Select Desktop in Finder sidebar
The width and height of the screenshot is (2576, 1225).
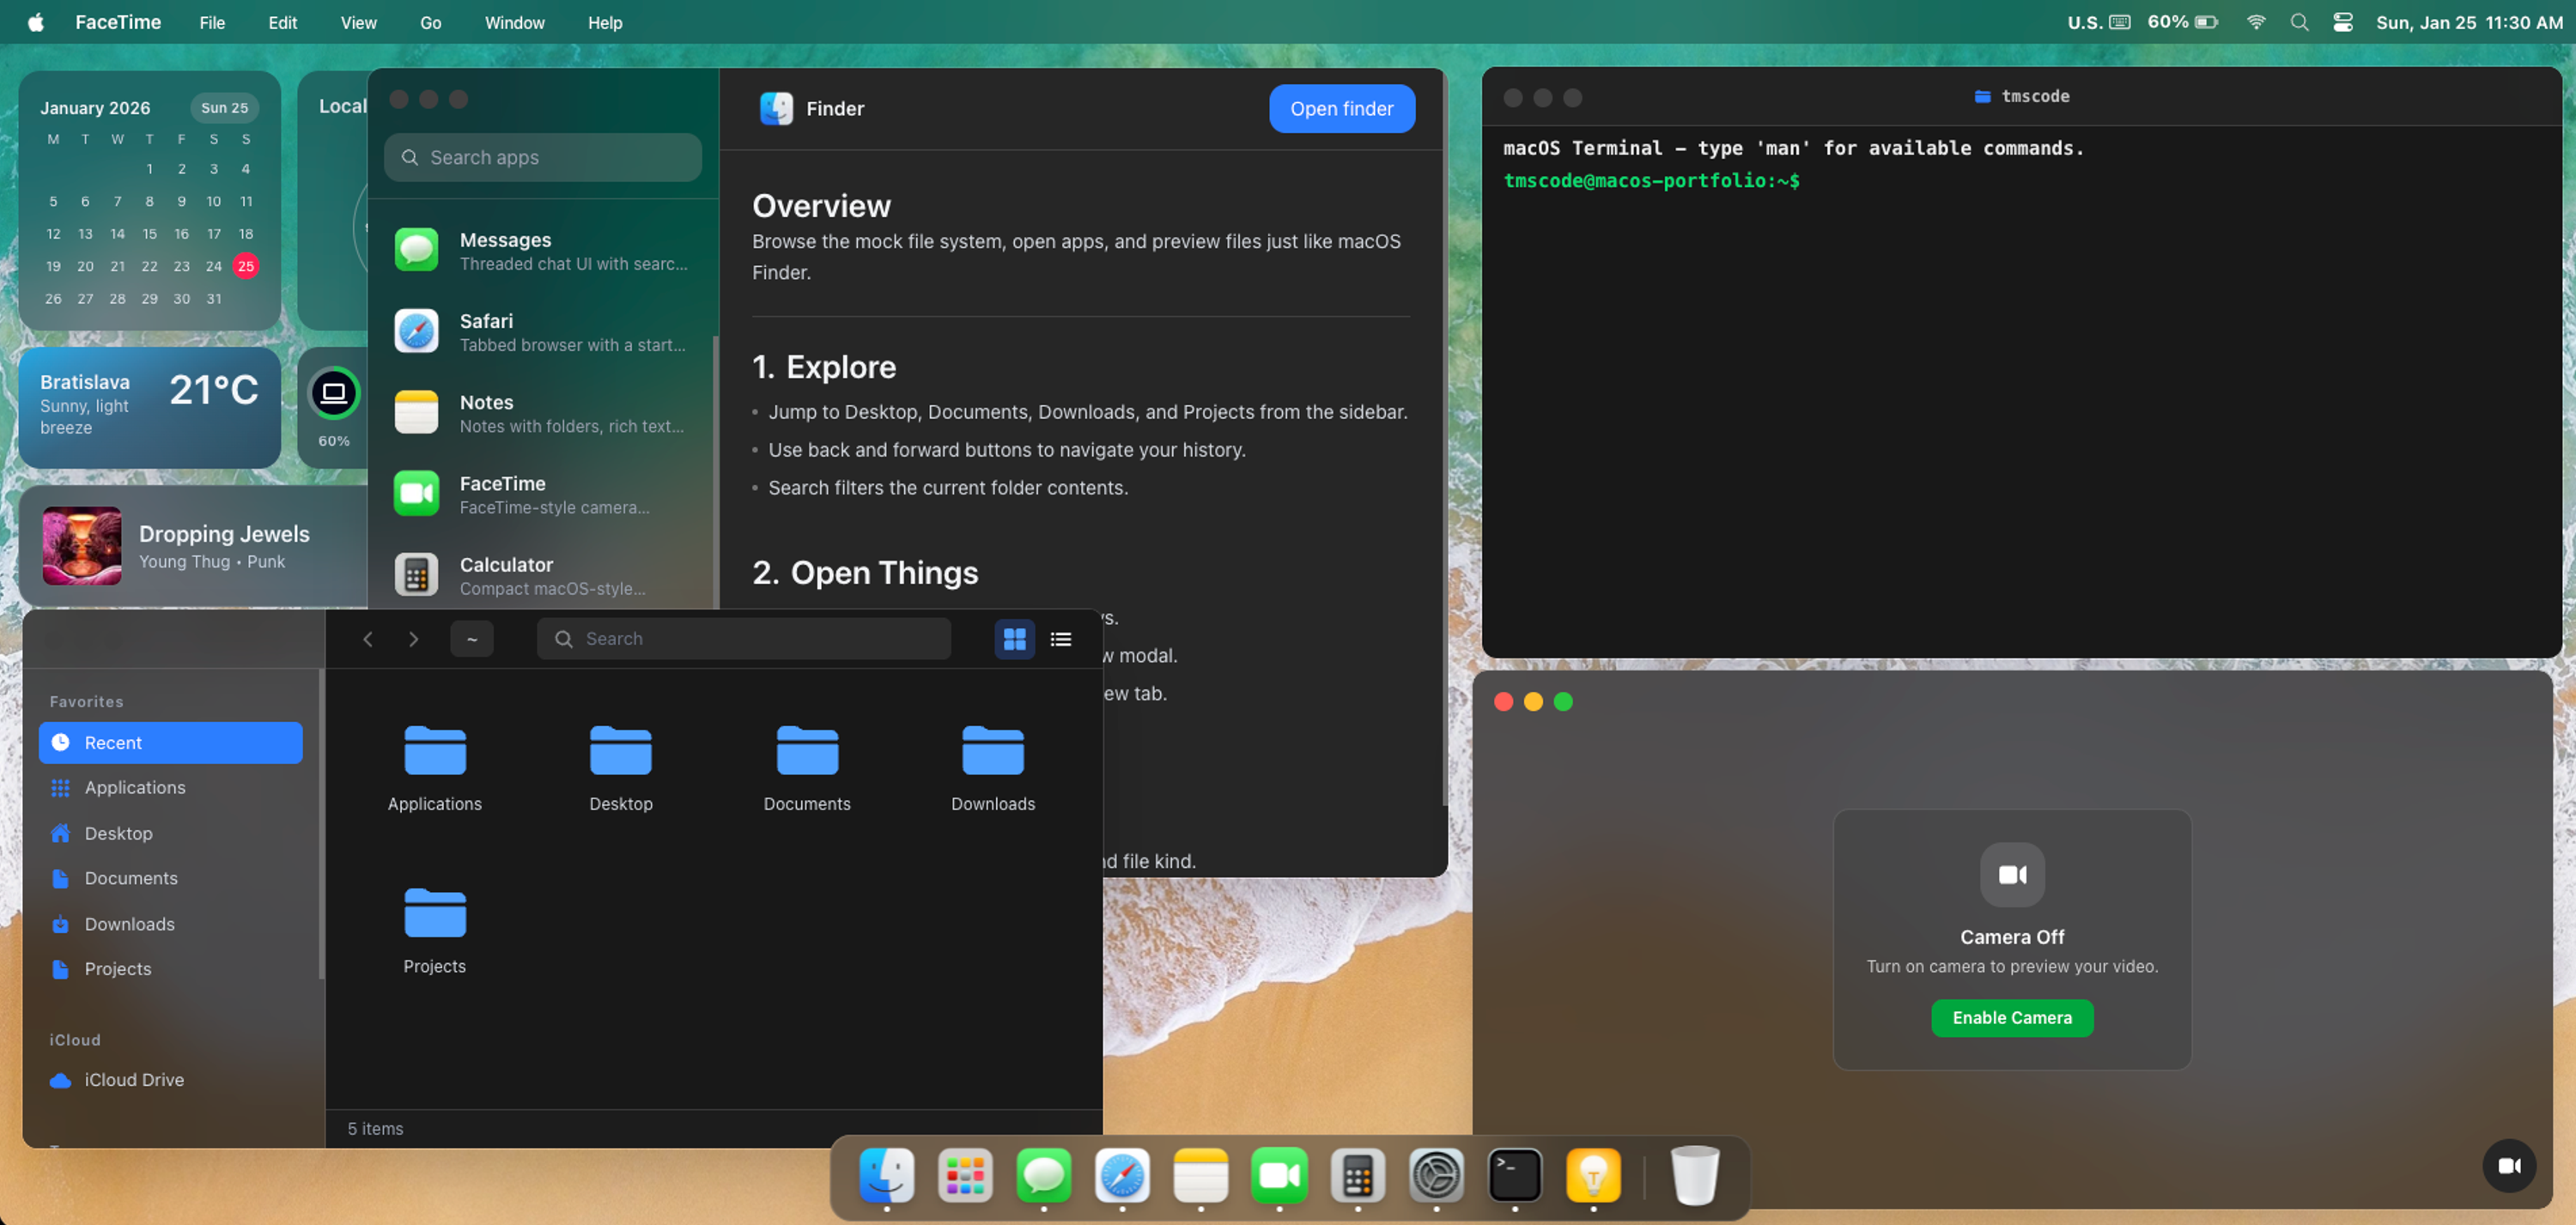click(170, 833)
